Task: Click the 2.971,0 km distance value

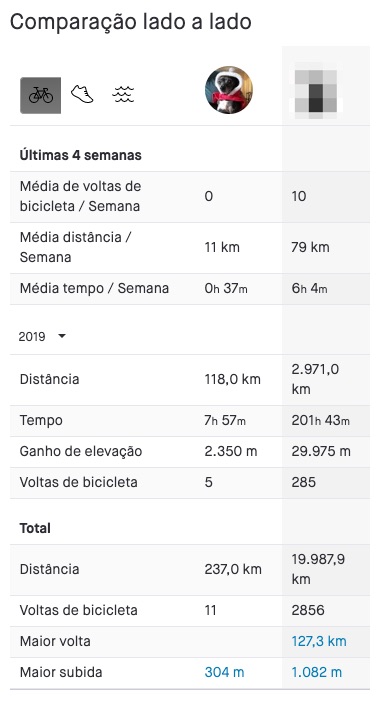Action: [315, 379]
